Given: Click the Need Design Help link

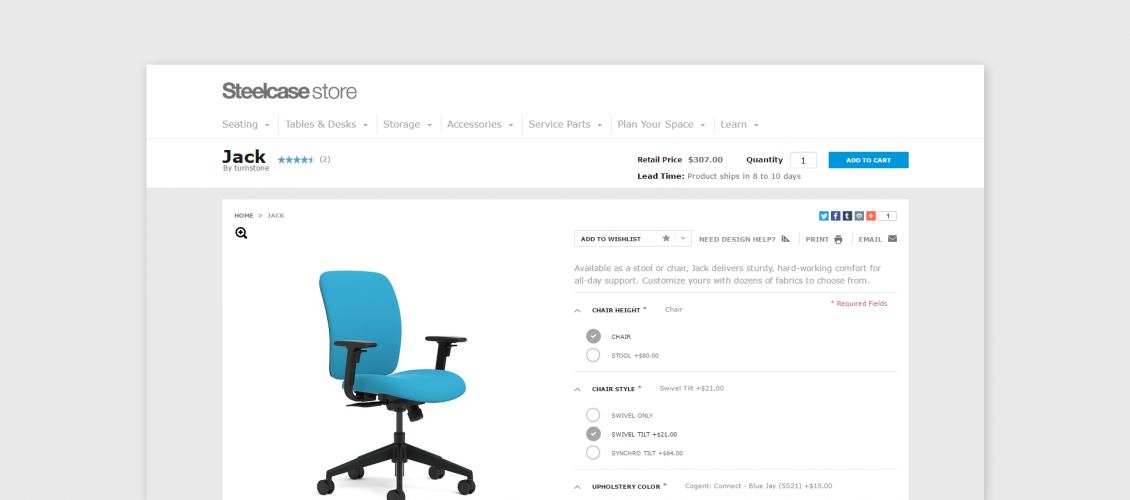Looking at the screenshot, I should point(737,239).
